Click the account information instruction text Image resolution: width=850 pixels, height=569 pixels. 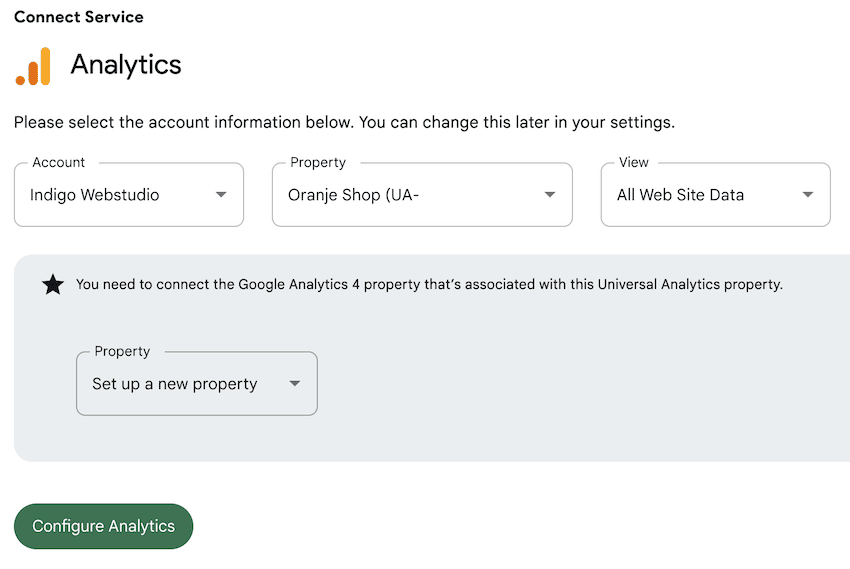pyautogui.click(x=344, y=122)
